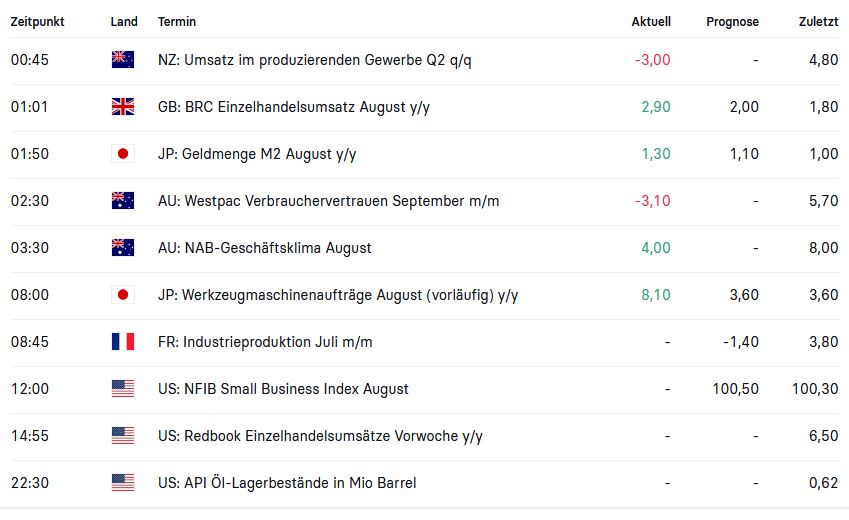Open NZ Umsatz im produzierenden Gewerbe event
This screenshot has width=849, height=520.
click(314, 60)
